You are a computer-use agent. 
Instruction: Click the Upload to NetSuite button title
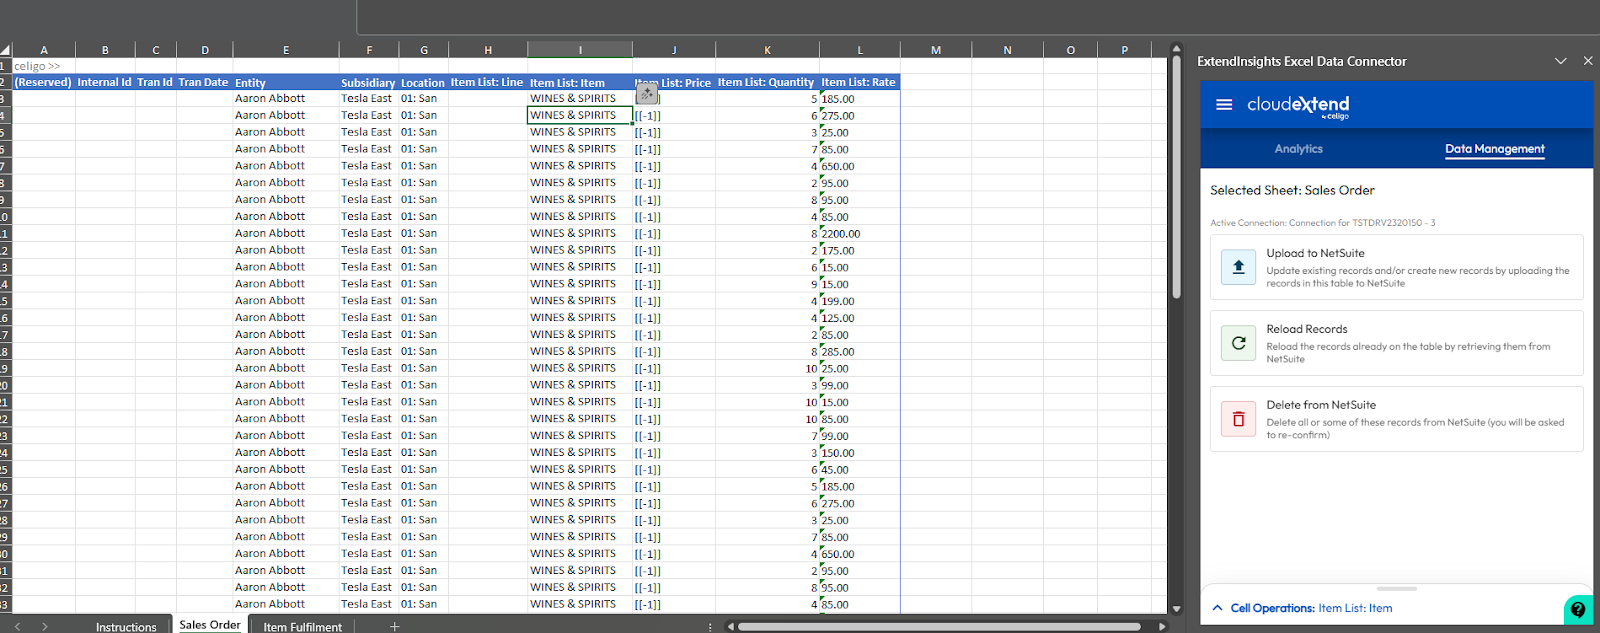point(1315,254)
